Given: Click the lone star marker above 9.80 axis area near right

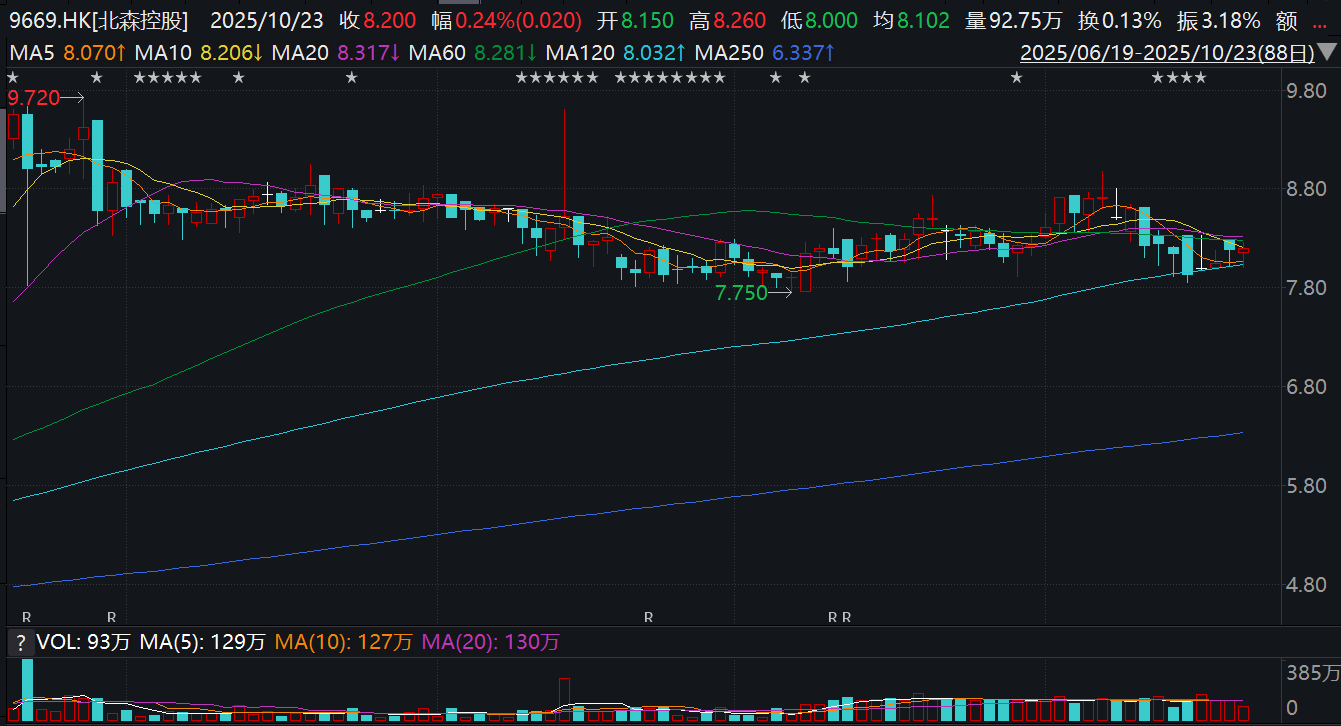Looking at the screenshot, I should [1016, 78].
